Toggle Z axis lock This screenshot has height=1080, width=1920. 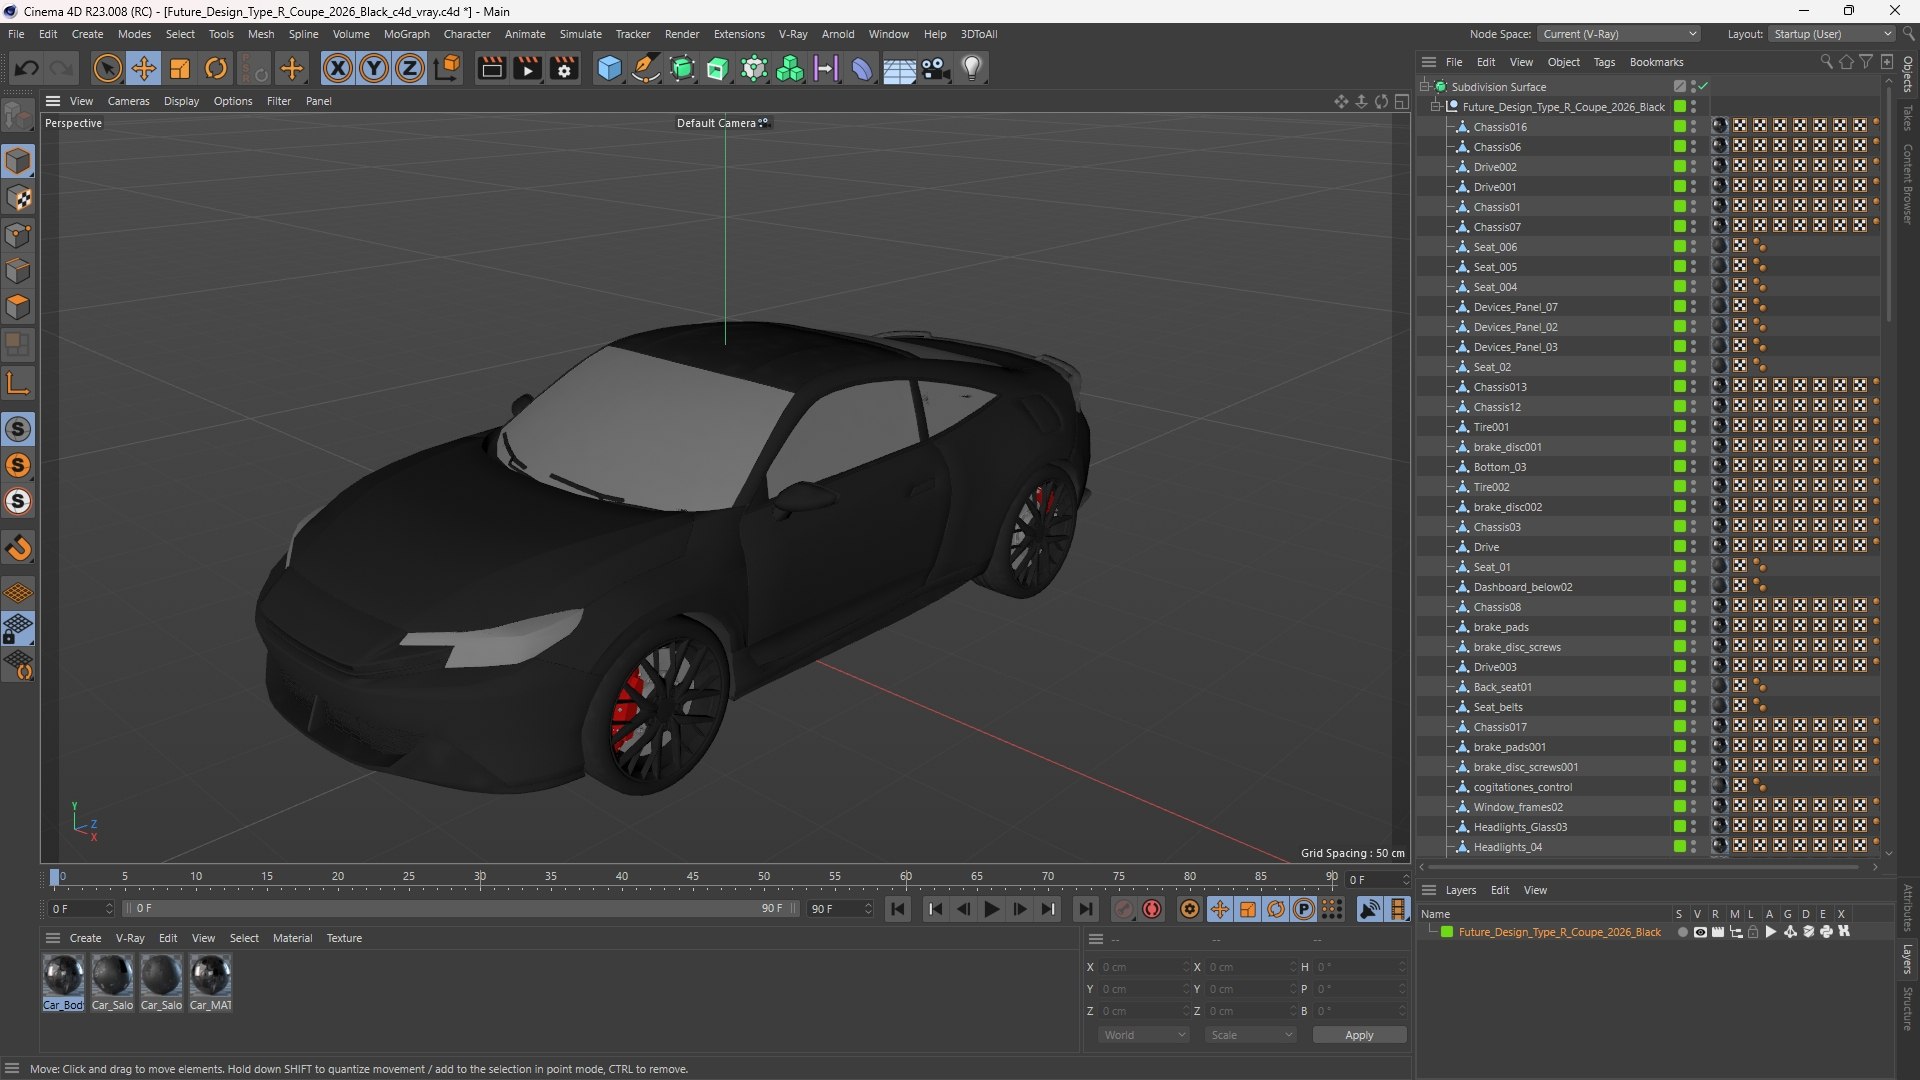410,68
